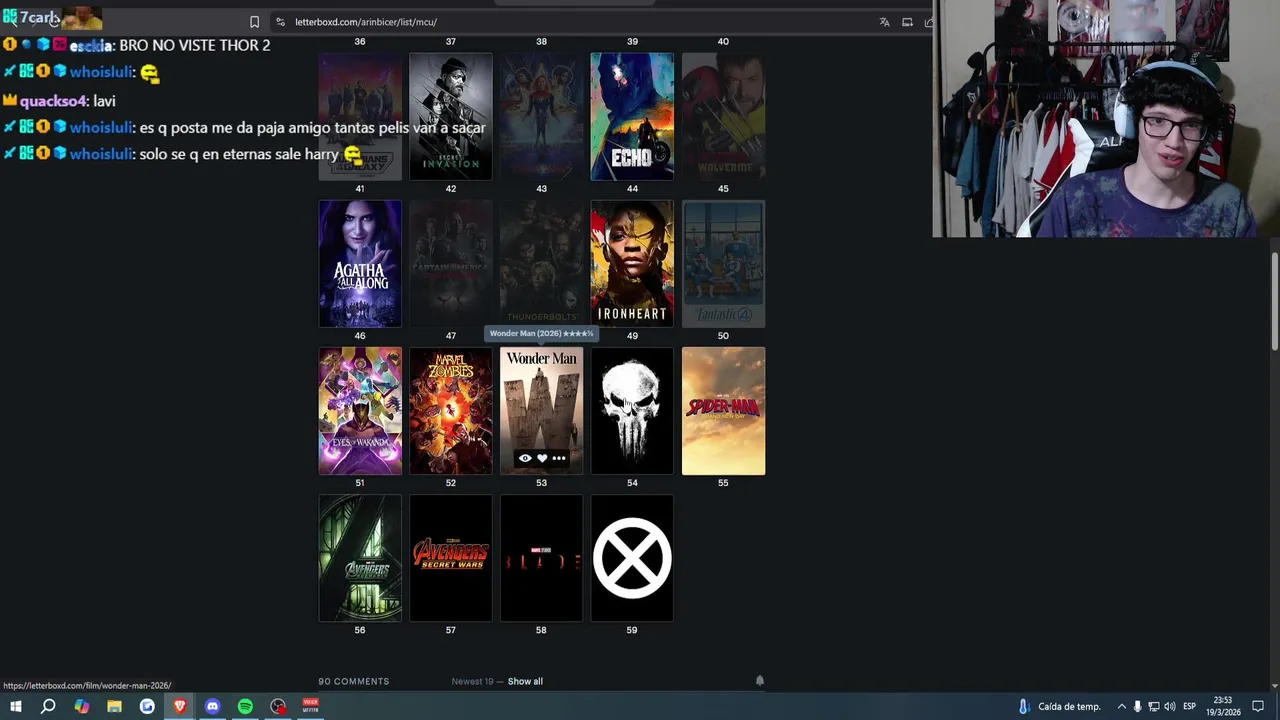Open Windows taskbar search
The height and width of the screenshot is (720, 1280).
(48, 706)
